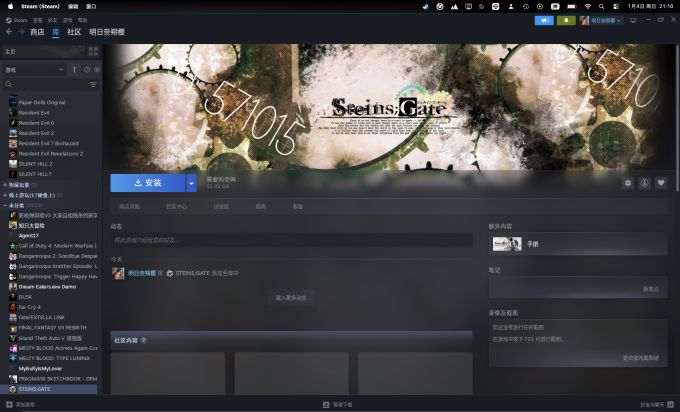This screenshot has width=680, height=412.
Task: Click the Wi-Fi status icon
Action: [x=588, y=7]
